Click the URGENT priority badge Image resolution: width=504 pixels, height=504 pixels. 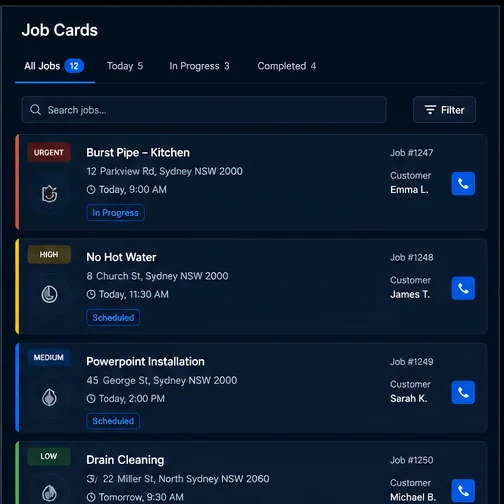point(49,152)
